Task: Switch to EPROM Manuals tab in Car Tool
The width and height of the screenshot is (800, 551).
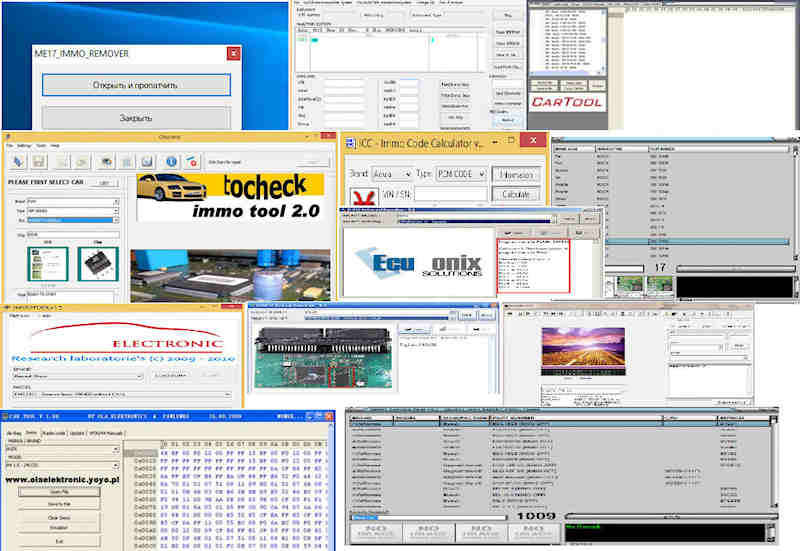Action: 106,433
